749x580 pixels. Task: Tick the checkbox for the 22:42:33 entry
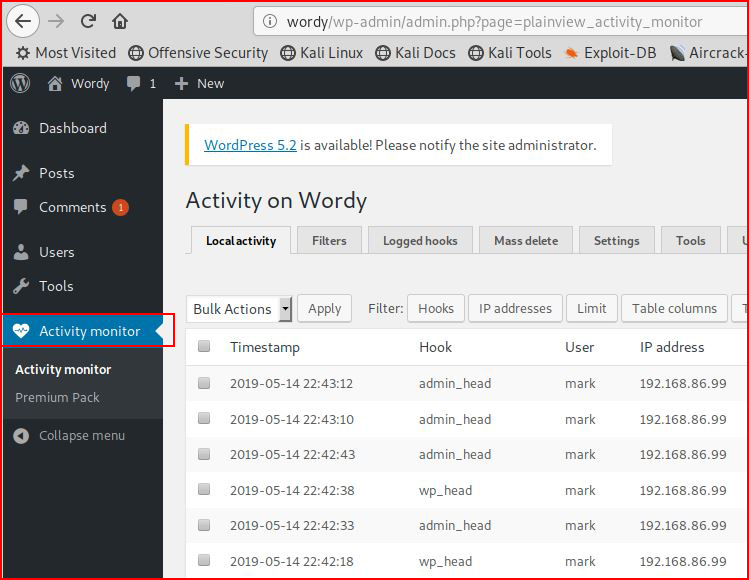(204, 525)
